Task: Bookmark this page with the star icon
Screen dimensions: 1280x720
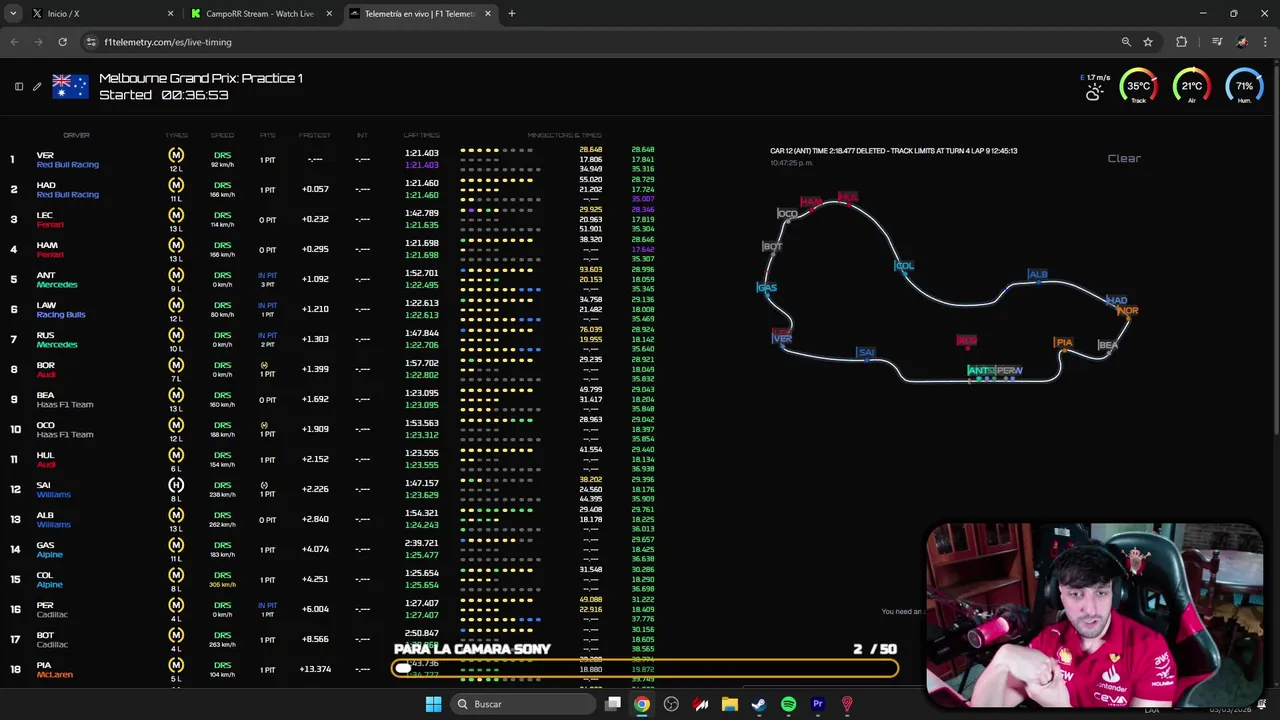Action: 1148,42
